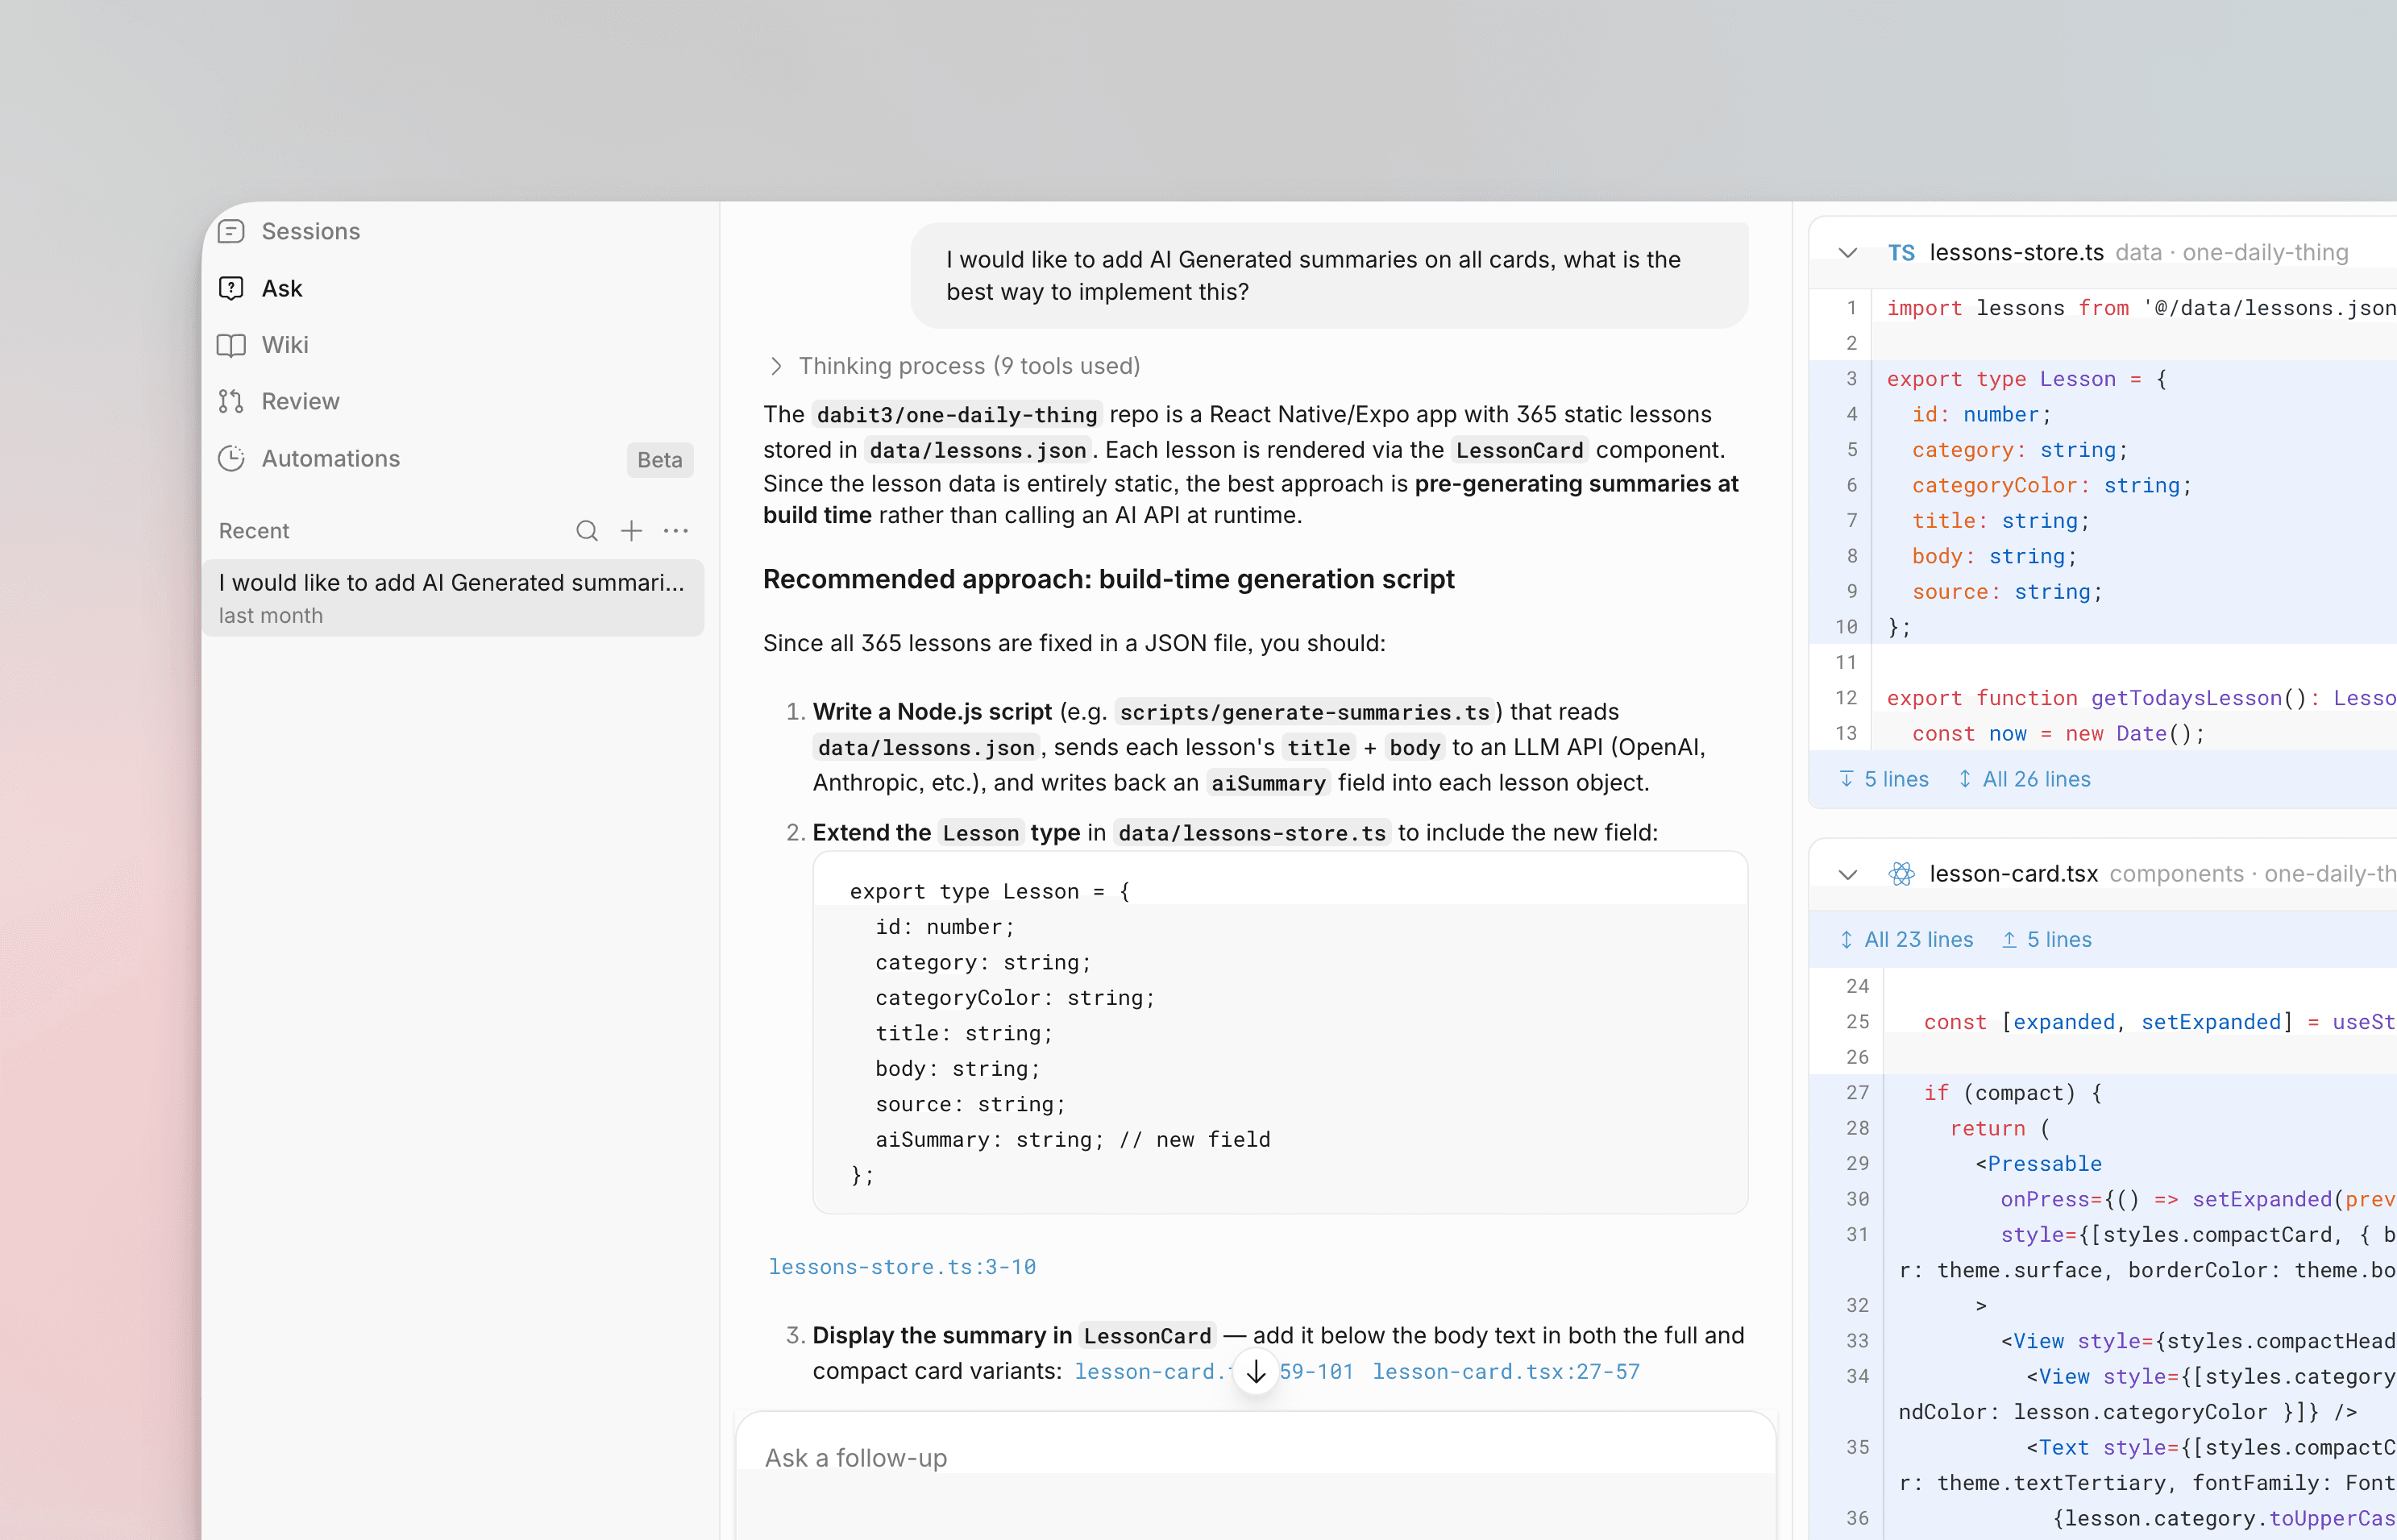
Task: Click the scroll-to-bottom arrow button
Action: pyautogui.click(x=1256, y=1372)
